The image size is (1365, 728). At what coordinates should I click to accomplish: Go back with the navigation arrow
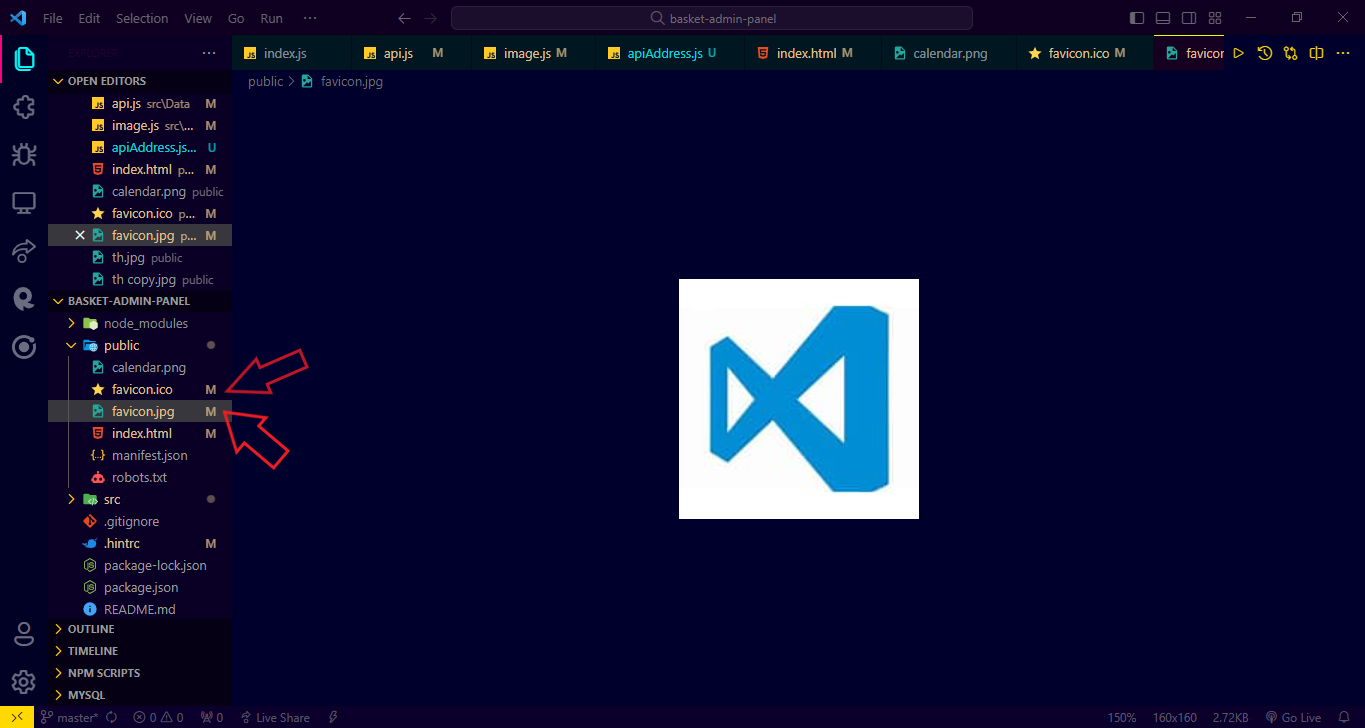pyautogui.click(x=404, y=18)
